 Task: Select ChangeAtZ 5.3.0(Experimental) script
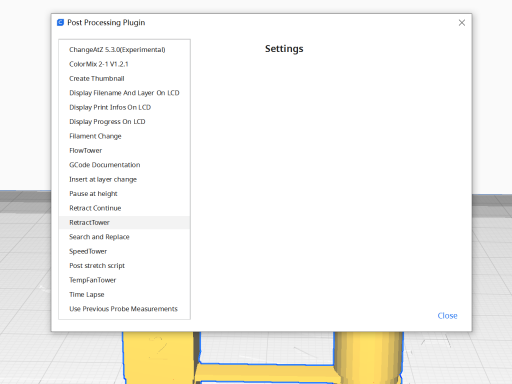pos(124,50)
